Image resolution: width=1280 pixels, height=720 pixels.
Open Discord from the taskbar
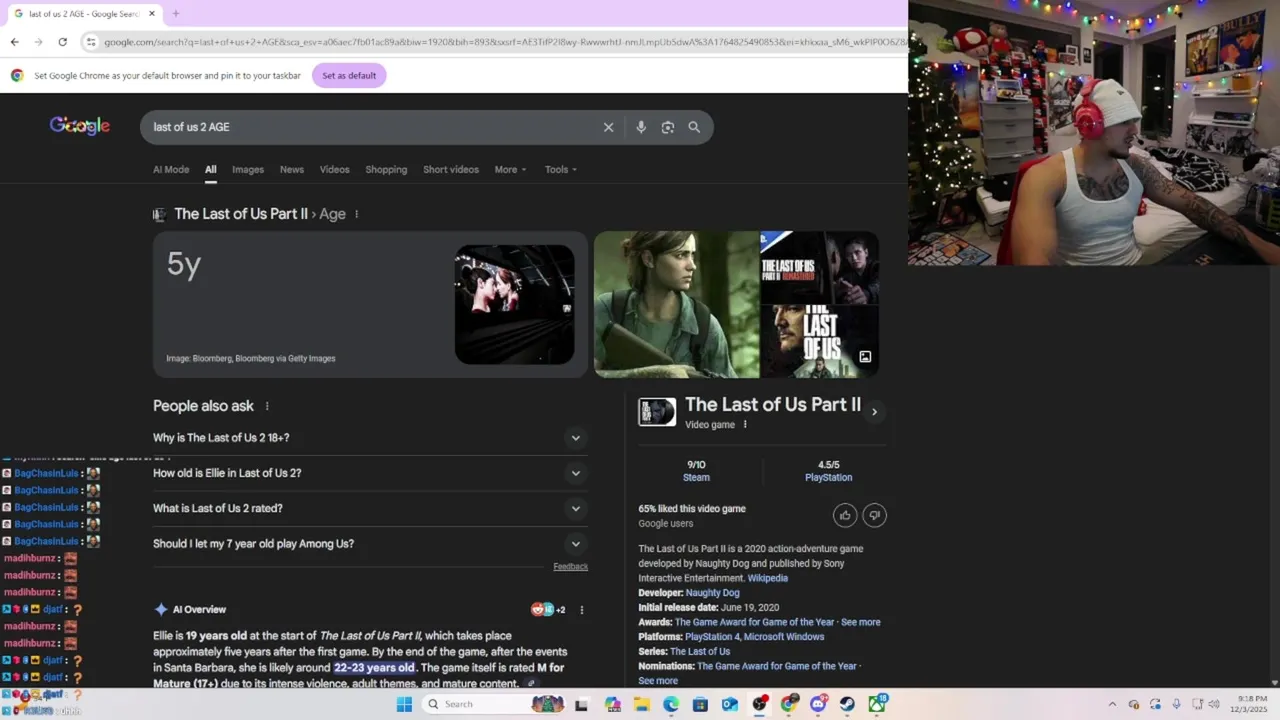(818, 704)
